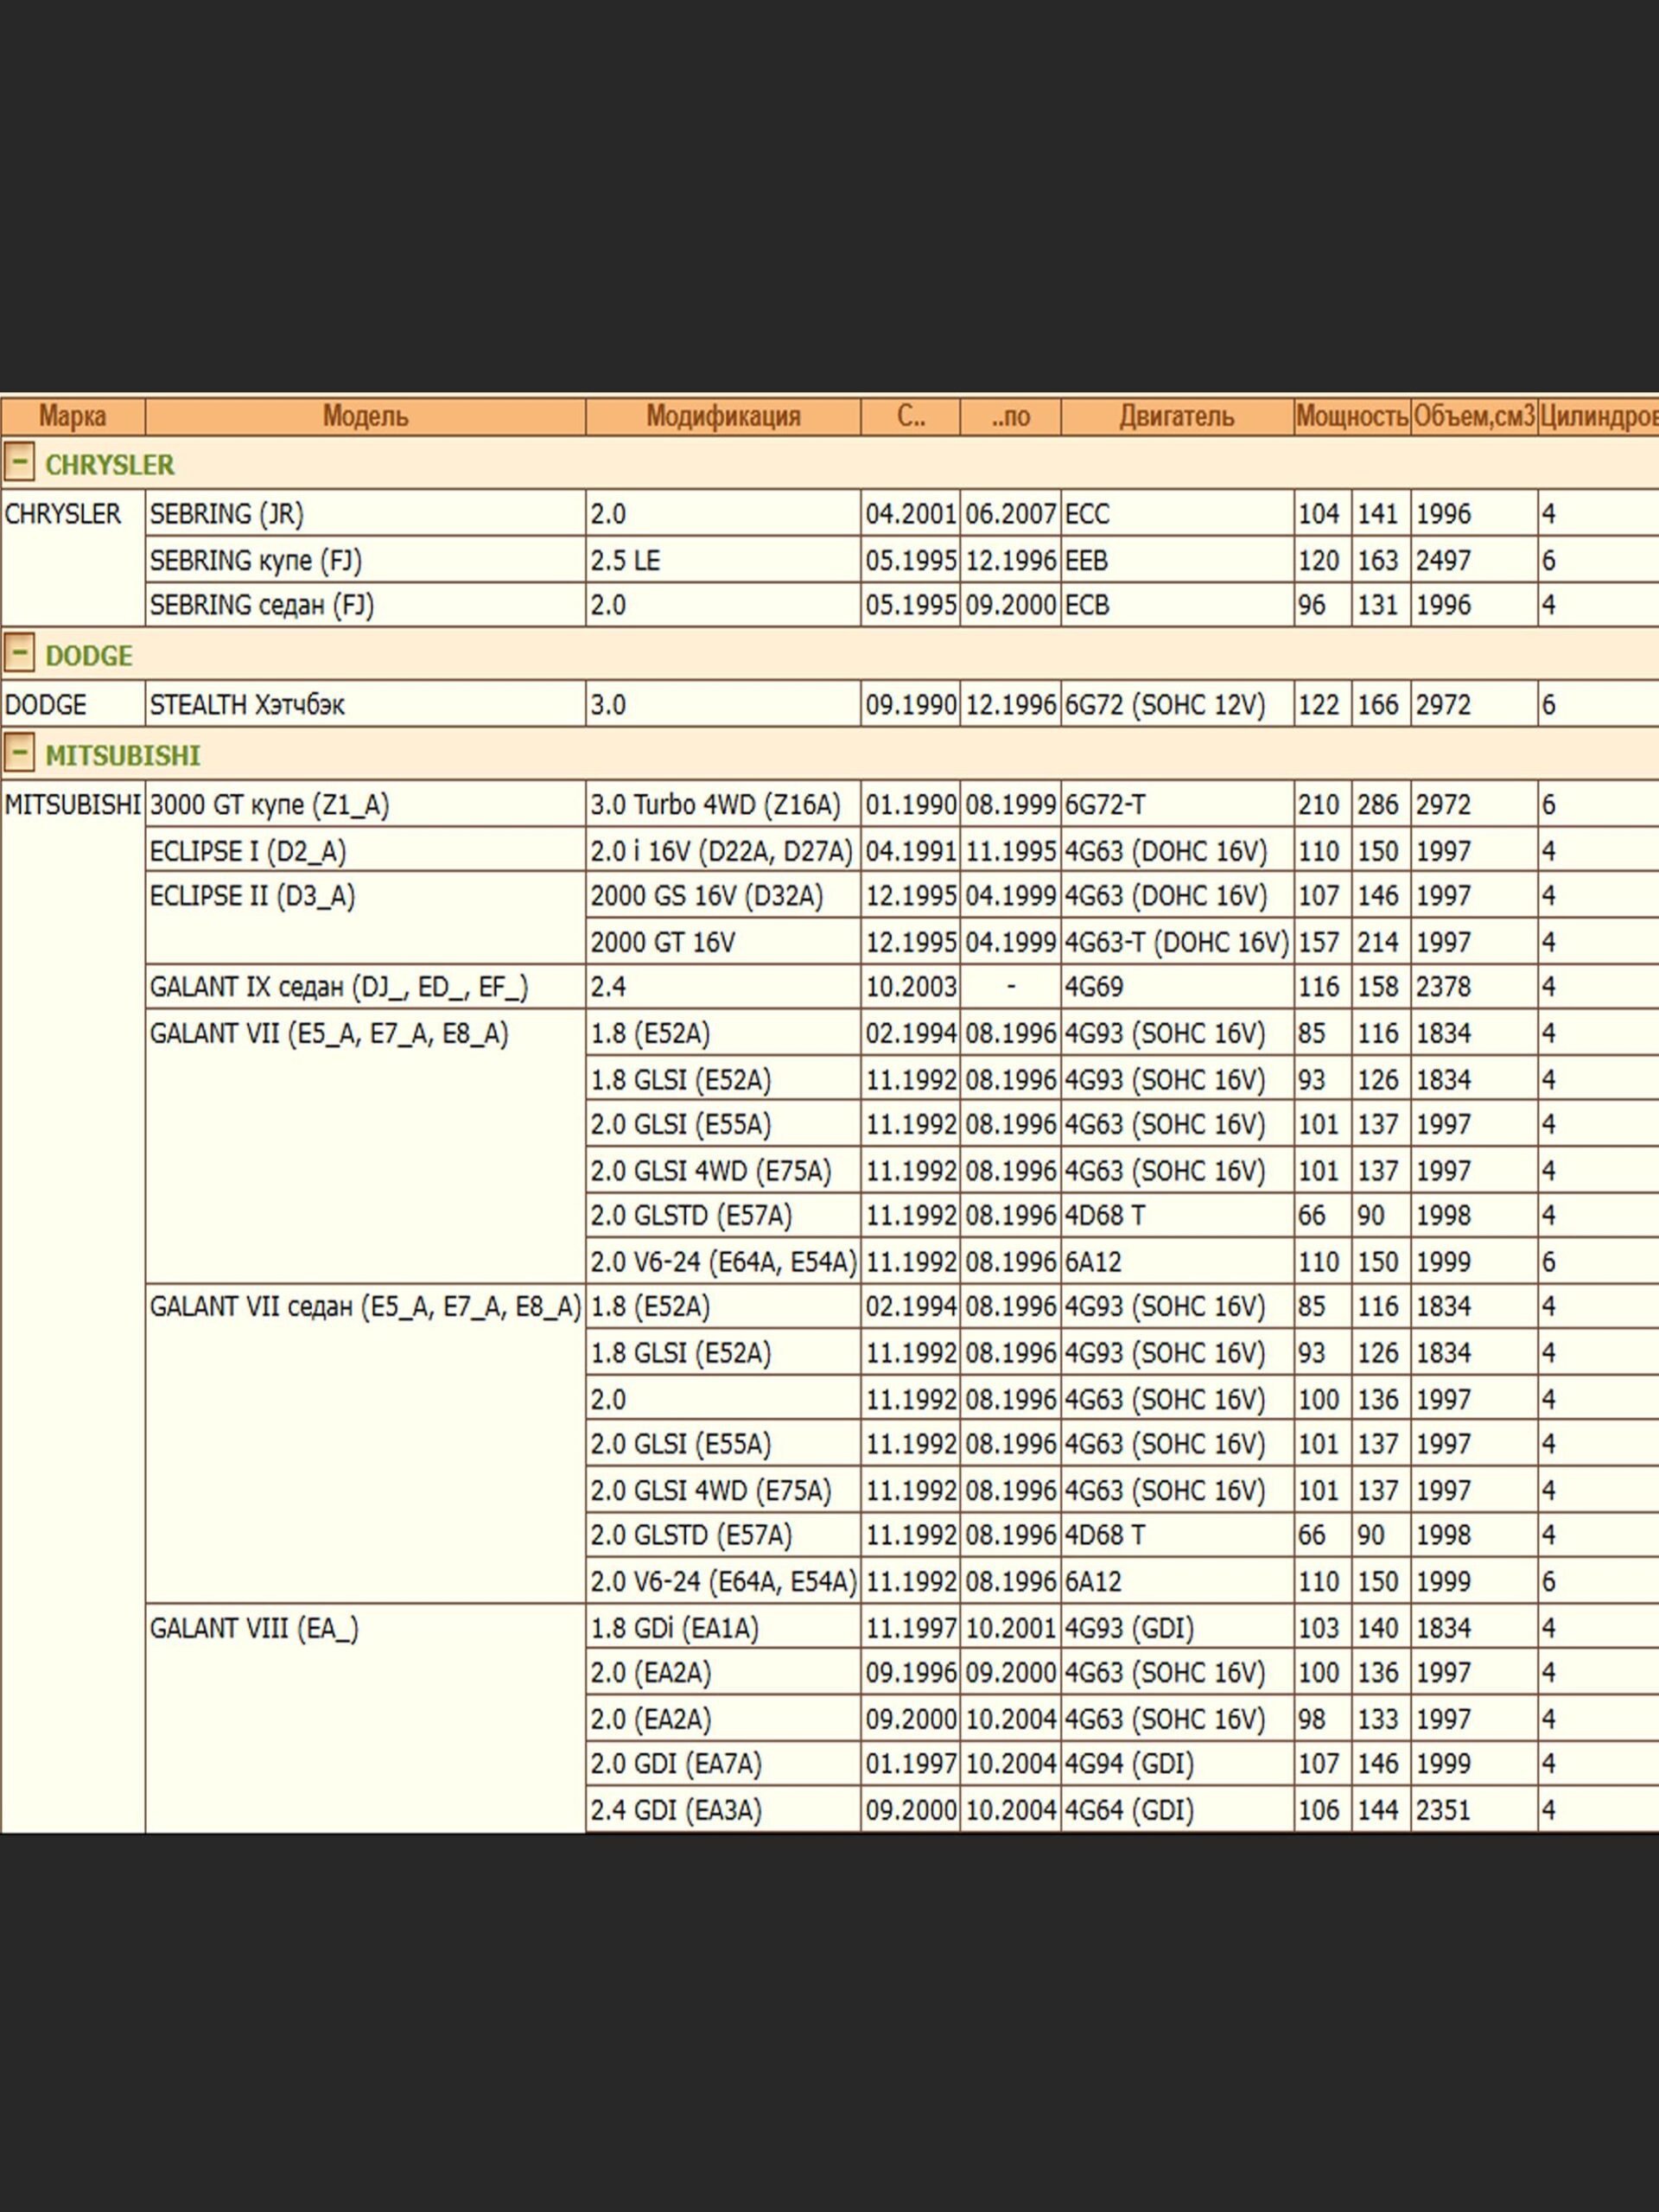This screenshot has height=2212, width=1659.
Task: Click the 2.4 GDI (EA3A) modification cell
Action: click(x=675, y=1810)
